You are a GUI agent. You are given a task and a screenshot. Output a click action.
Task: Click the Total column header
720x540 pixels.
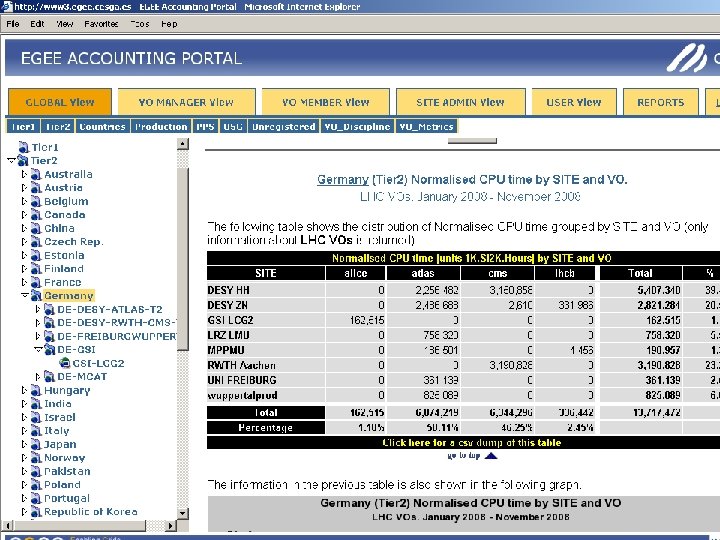coord(641,273)
